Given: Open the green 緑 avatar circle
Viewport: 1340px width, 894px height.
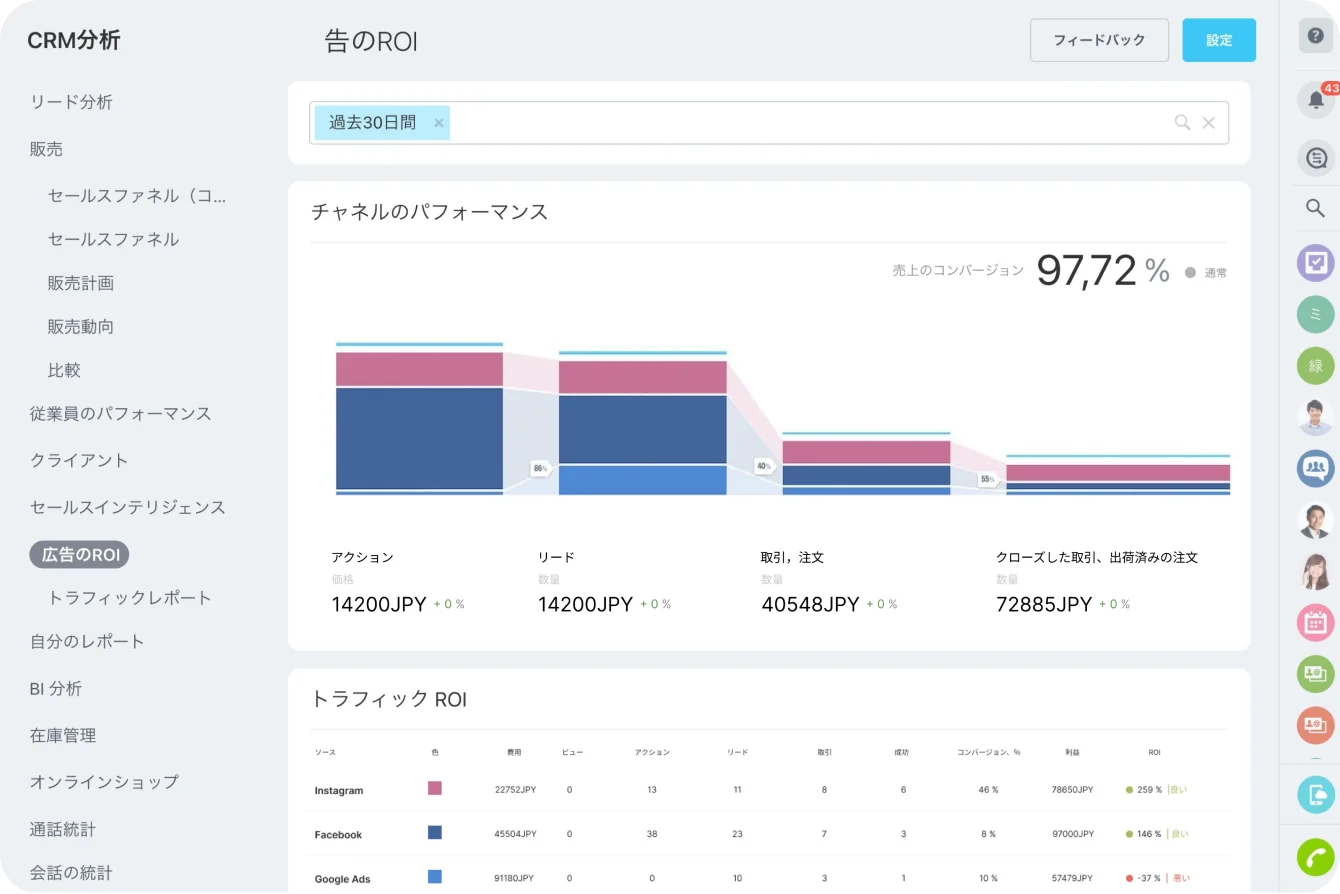Looking at the screenshot, I should tap(1316, 365).
